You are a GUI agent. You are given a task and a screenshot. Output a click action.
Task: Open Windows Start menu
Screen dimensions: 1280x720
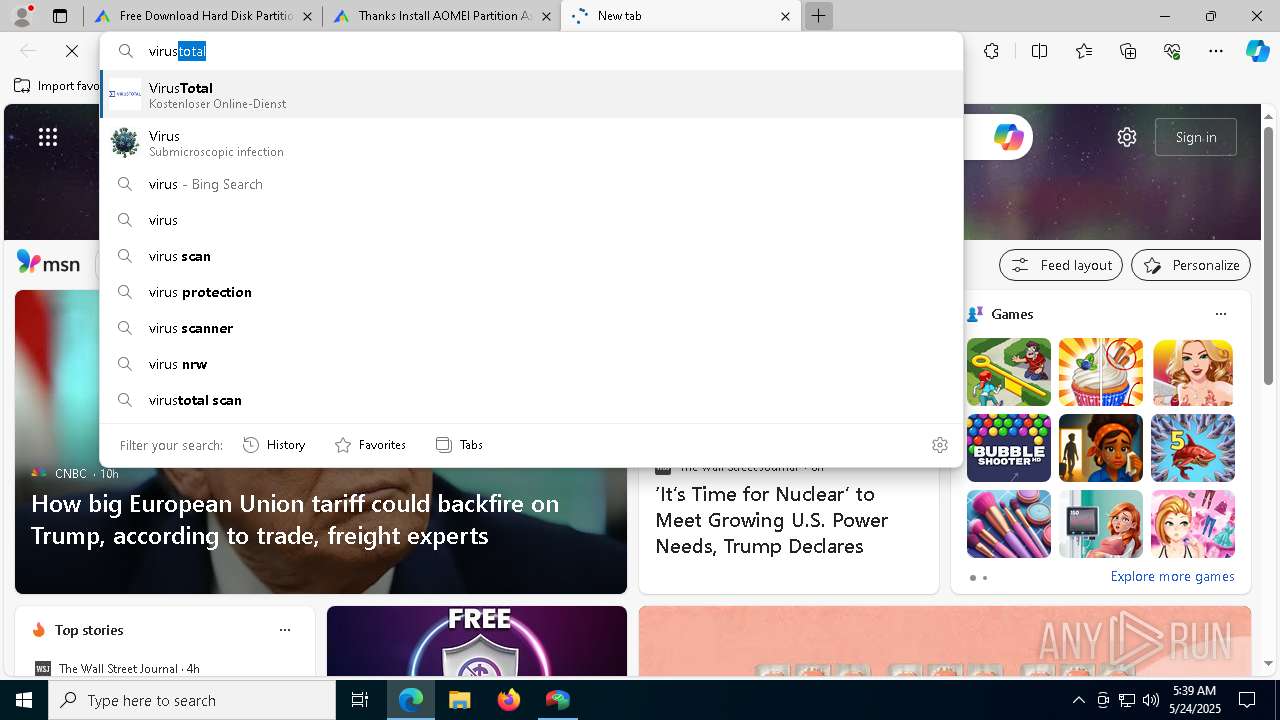pyautogui.click(x=24, y=700)
